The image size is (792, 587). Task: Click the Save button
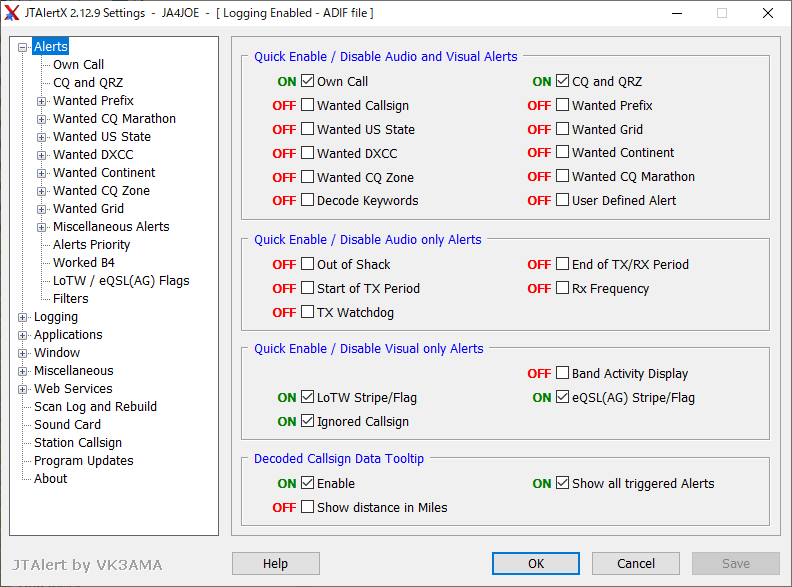(x=735, y=563)
